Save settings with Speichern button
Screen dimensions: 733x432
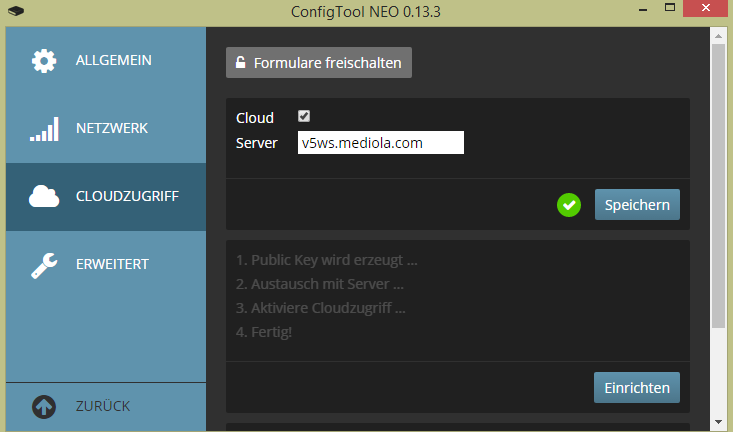coord(637,205)
